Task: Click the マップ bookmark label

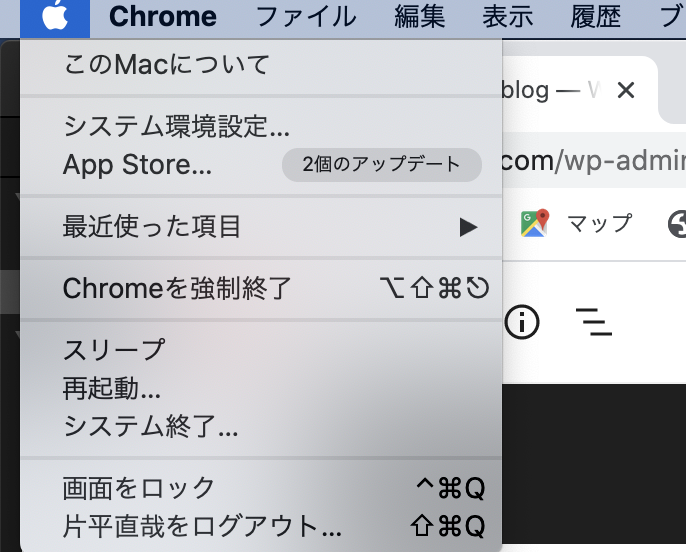Action: (599, 223)
